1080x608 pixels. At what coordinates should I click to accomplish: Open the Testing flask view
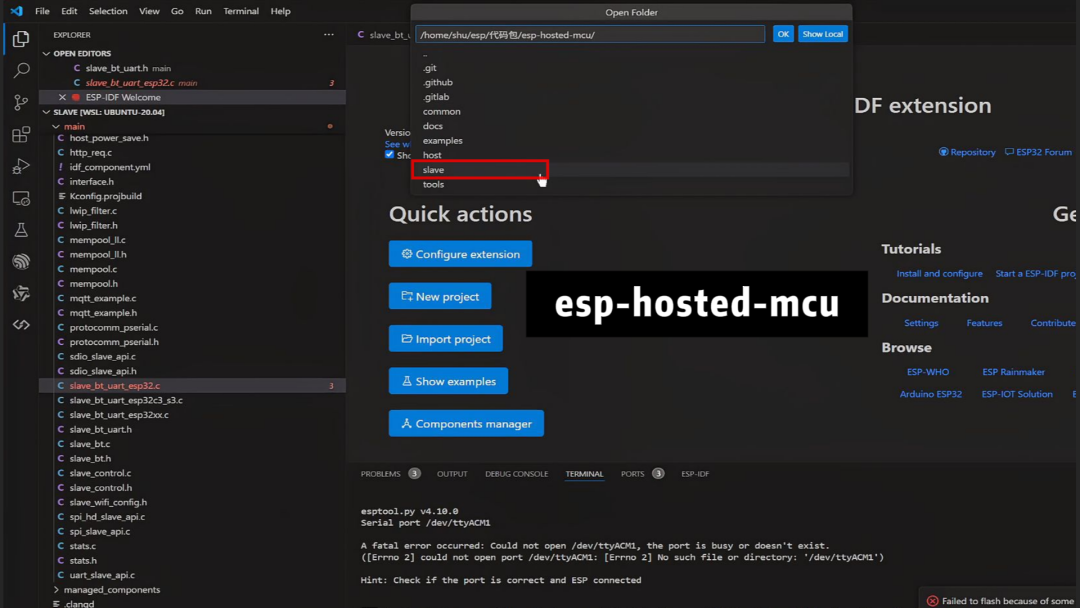tap(21, 230)
